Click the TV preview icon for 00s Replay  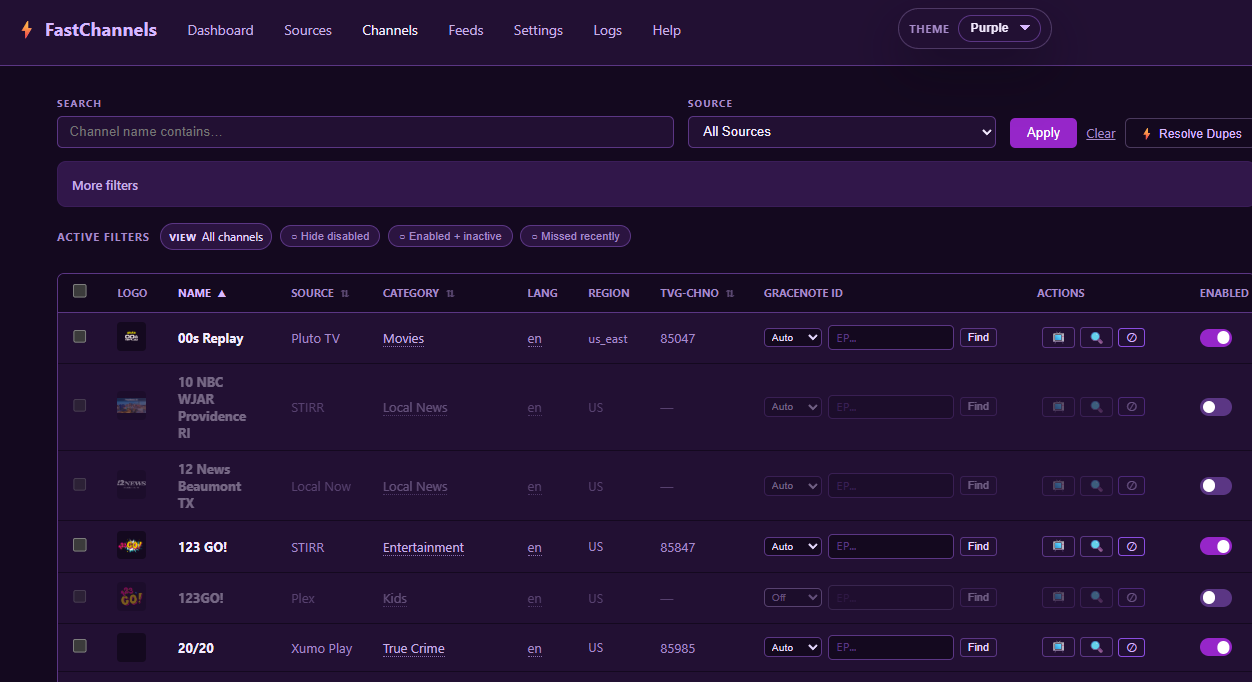click(x=1058, y=338)
